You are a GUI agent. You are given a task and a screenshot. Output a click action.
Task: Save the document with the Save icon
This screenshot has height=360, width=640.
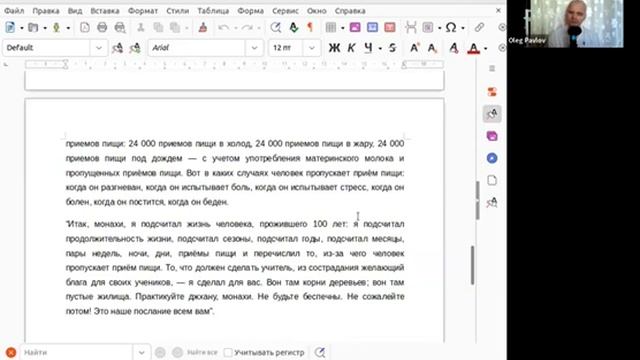pos(56,27)
